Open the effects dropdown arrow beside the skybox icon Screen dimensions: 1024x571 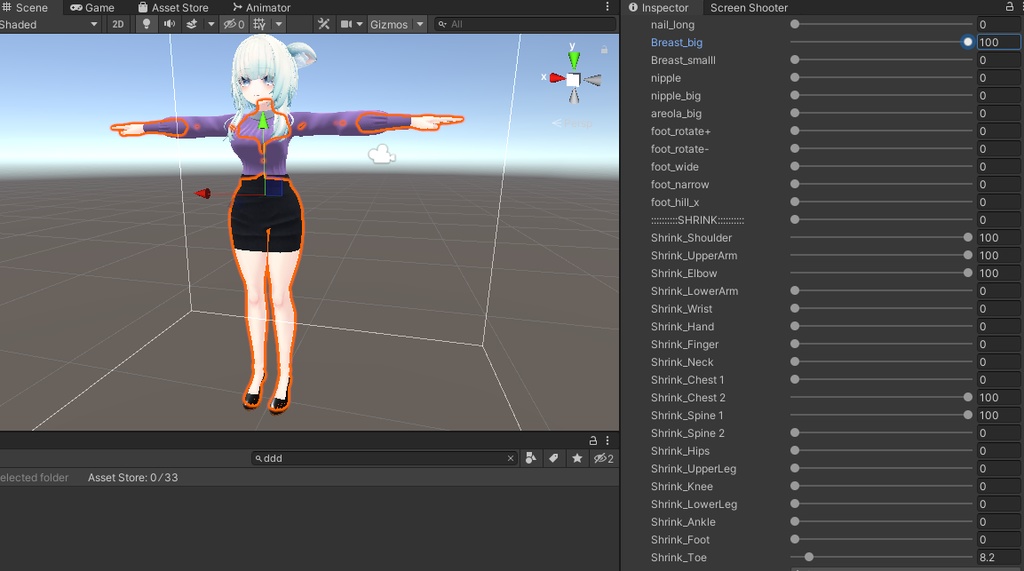pos(210,24)
